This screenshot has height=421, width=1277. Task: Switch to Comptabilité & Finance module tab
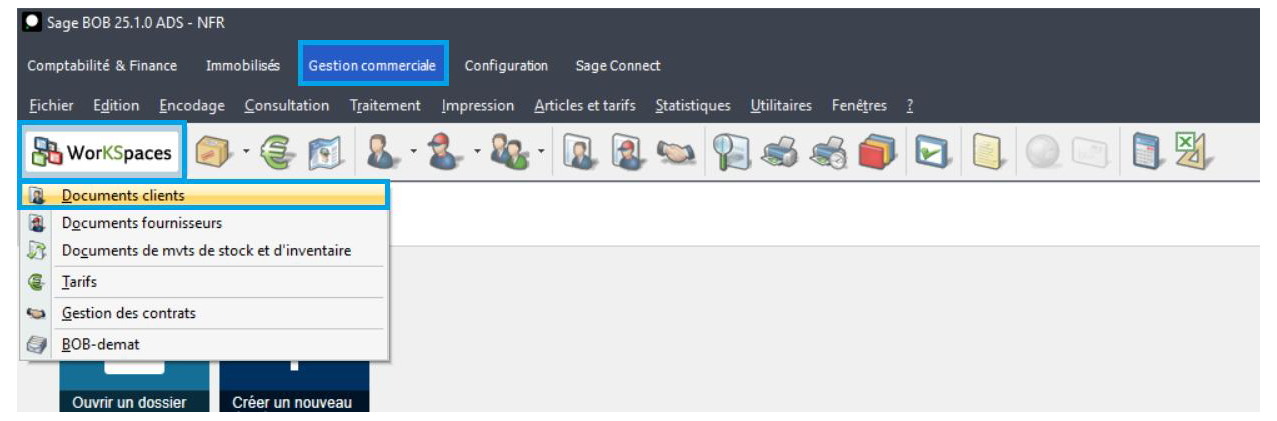click(x=102, y=66)
